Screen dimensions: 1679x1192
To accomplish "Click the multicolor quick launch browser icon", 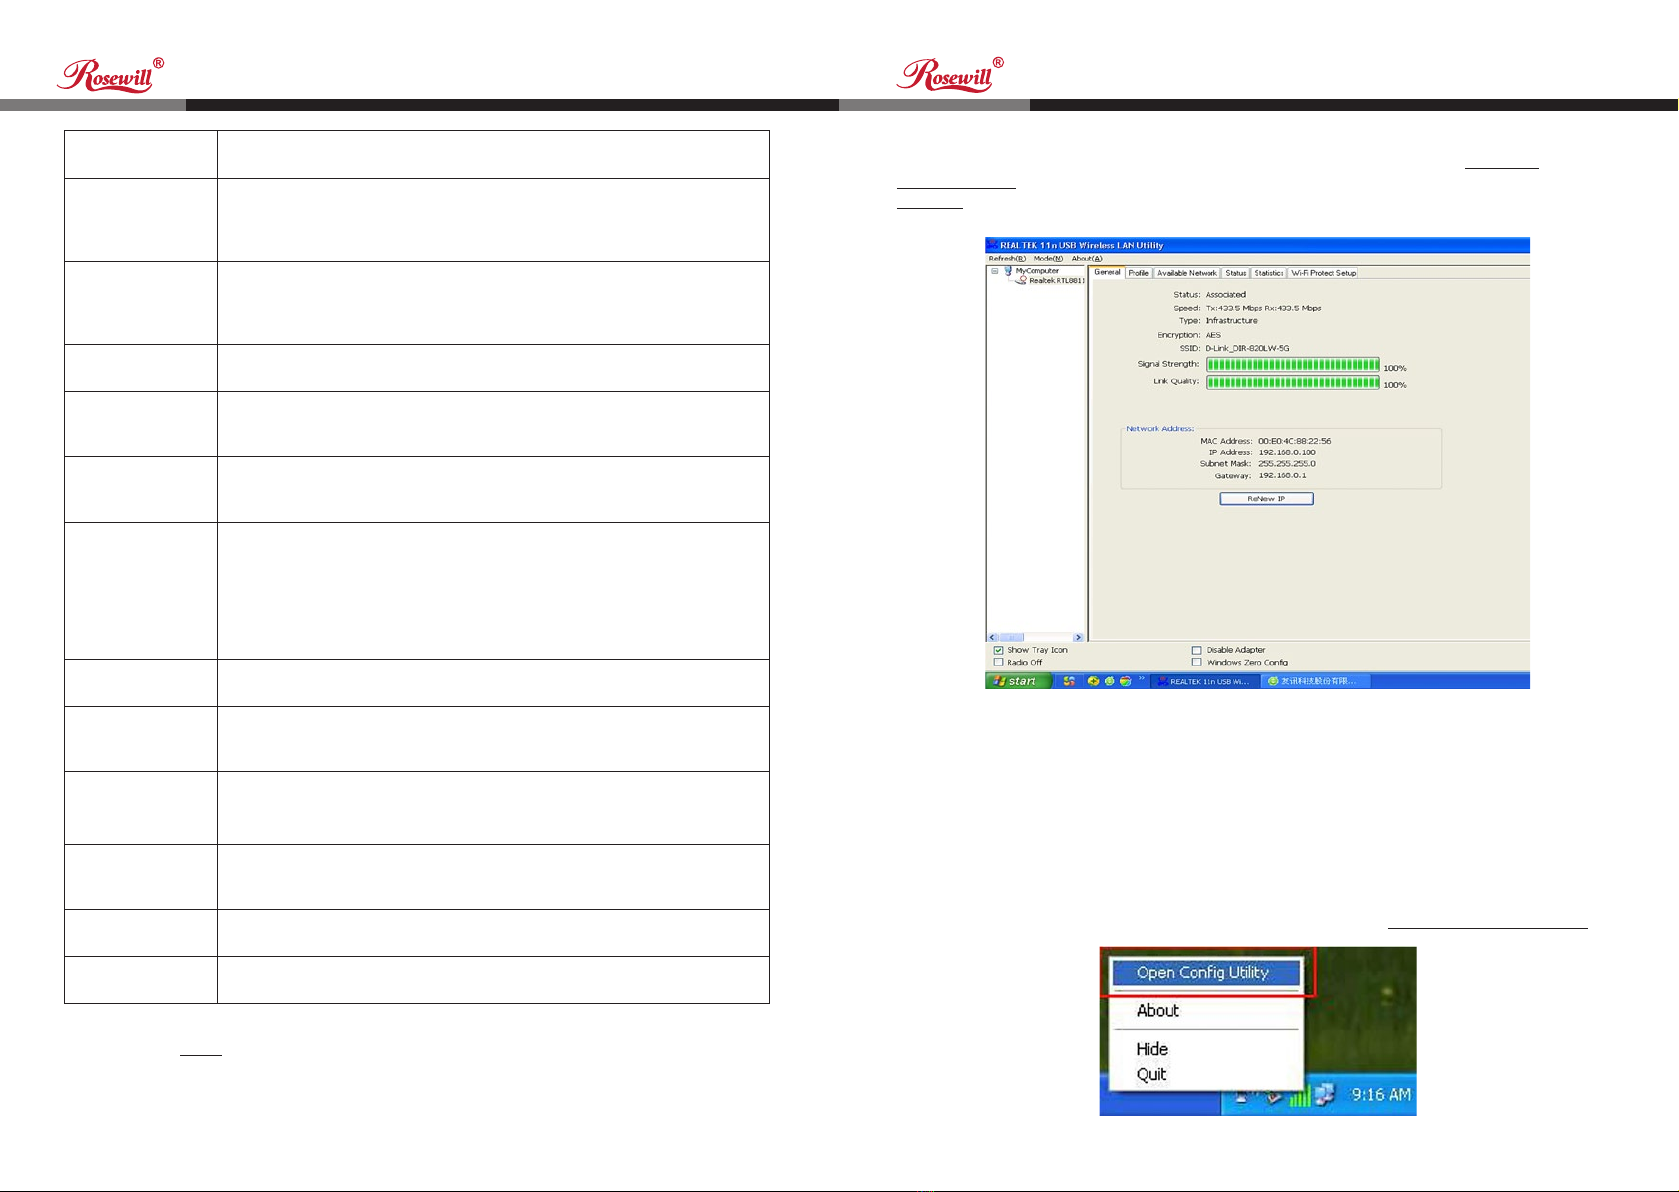I will coord(1125,681).
